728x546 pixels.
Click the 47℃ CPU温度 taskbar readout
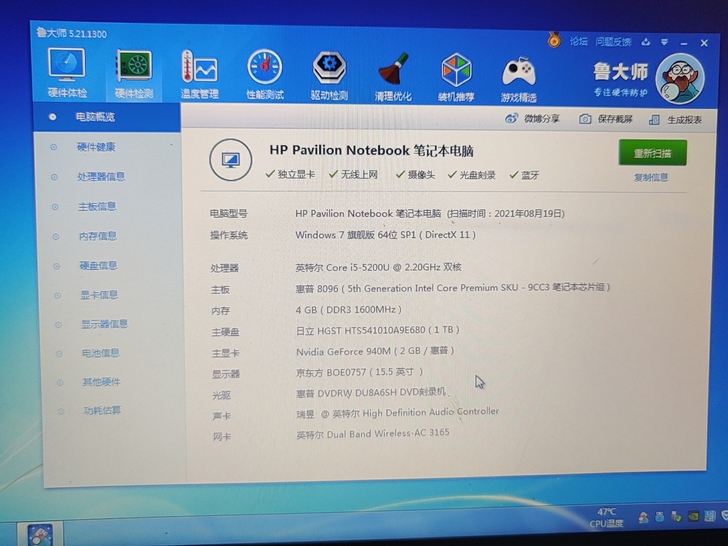(x=606, y=517)
